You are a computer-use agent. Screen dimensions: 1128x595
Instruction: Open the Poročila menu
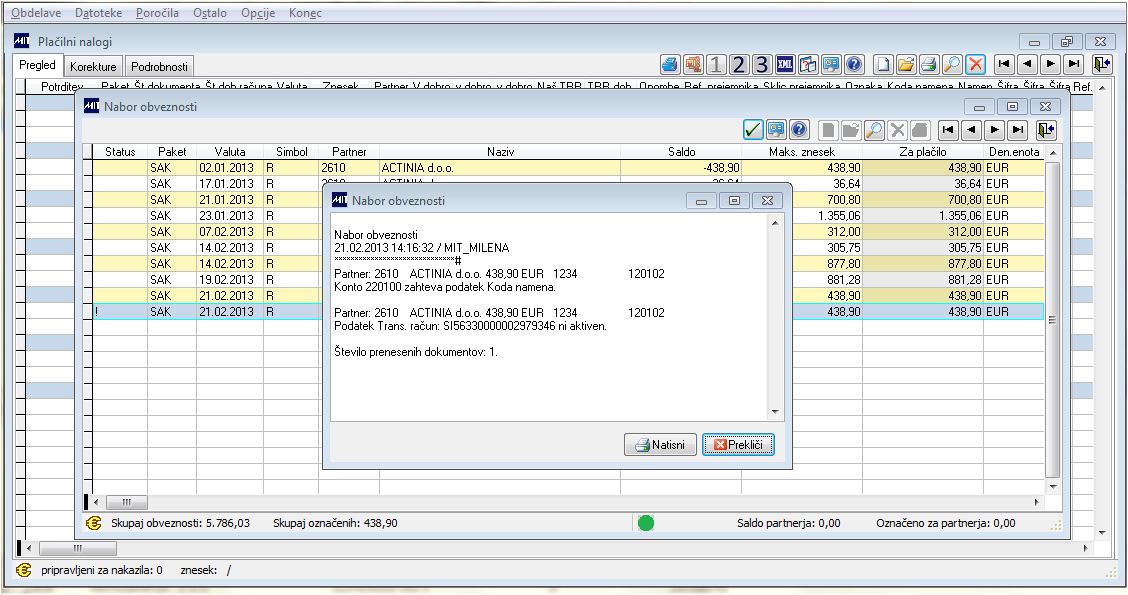[x=158, y=13]
